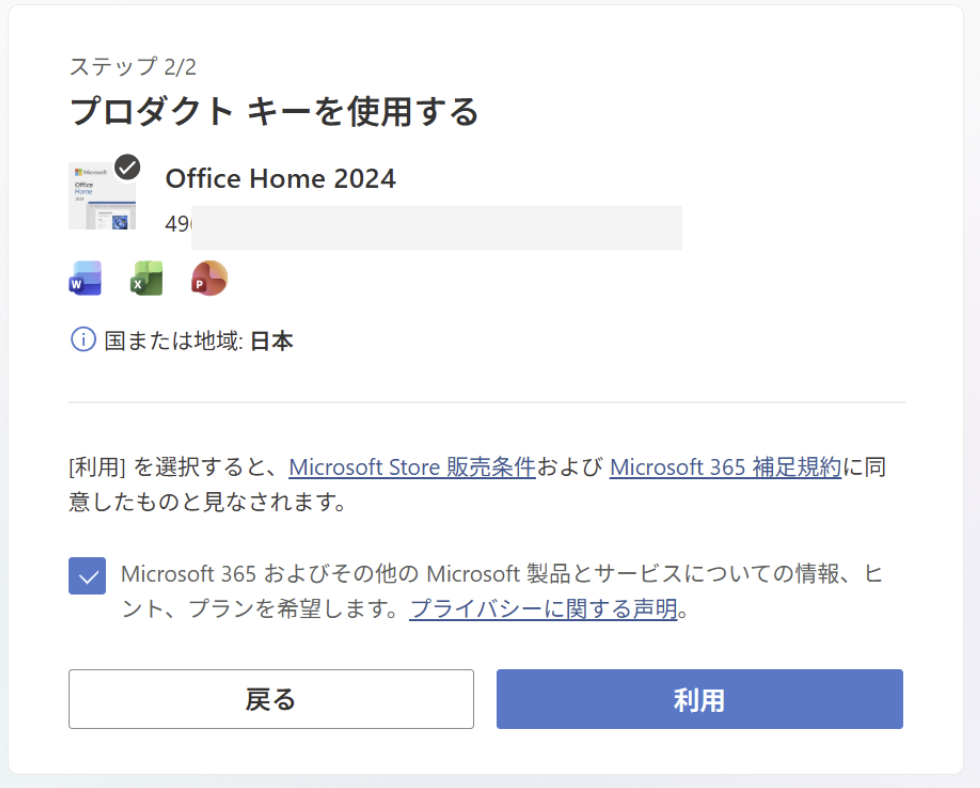Click the ステップ 2/2 step indicator
Image resolution: width=980 pixels, height=788 pixels.
133,67
